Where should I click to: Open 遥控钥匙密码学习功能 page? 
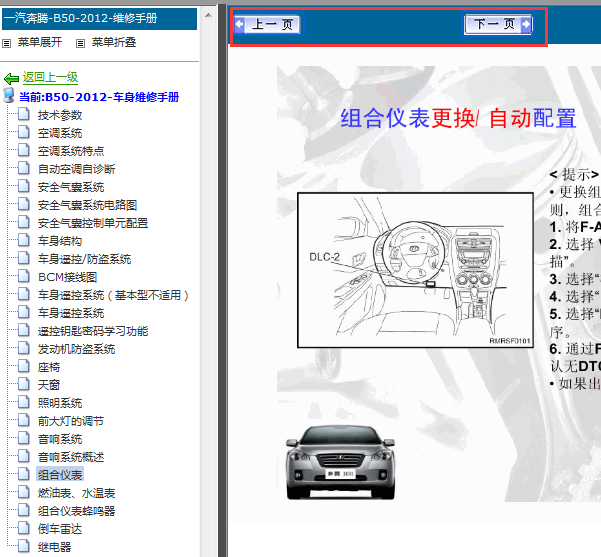(x=93, y=331)
